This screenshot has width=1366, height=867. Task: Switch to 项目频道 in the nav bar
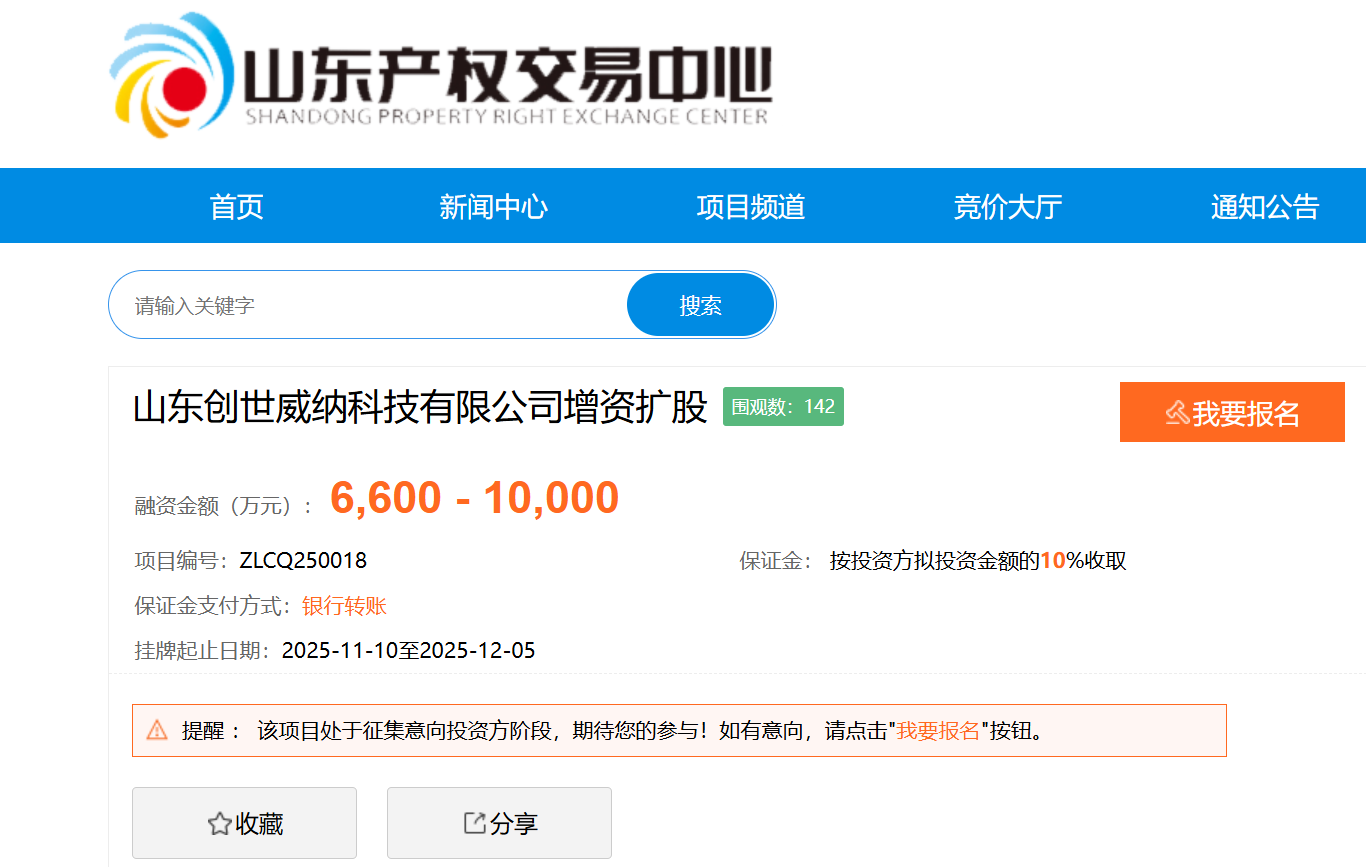click(x=750, y=207)
